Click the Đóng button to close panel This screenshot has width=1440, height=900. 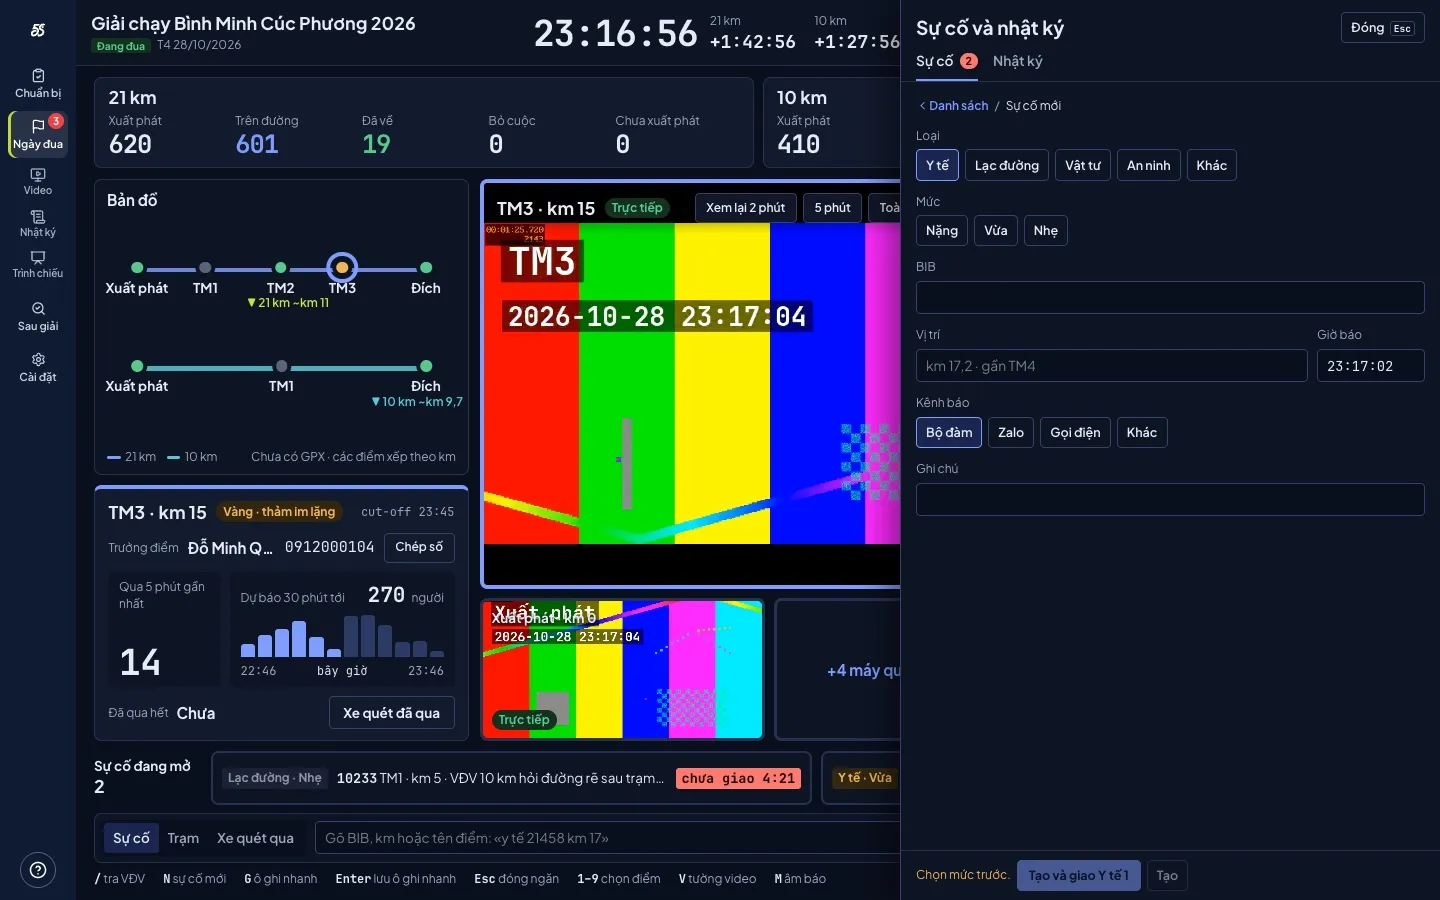click(1382, 28)
